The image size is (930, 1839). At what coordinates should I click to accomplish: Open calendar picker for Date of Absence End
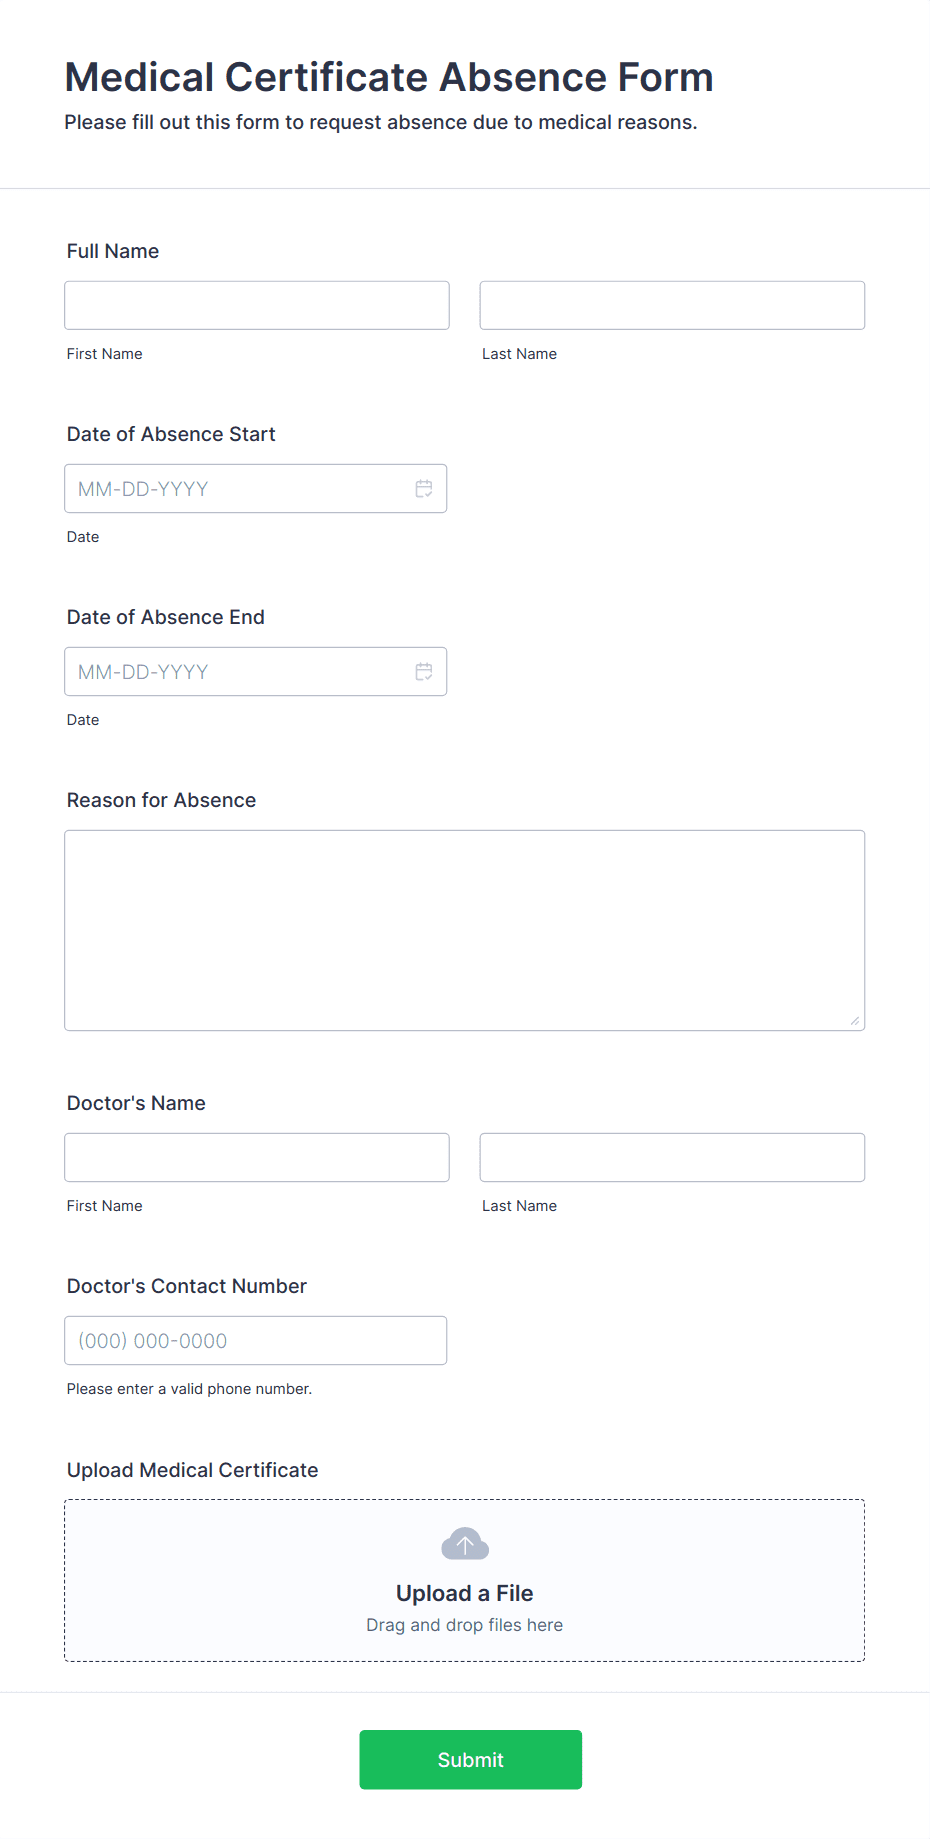pos(424,672)
